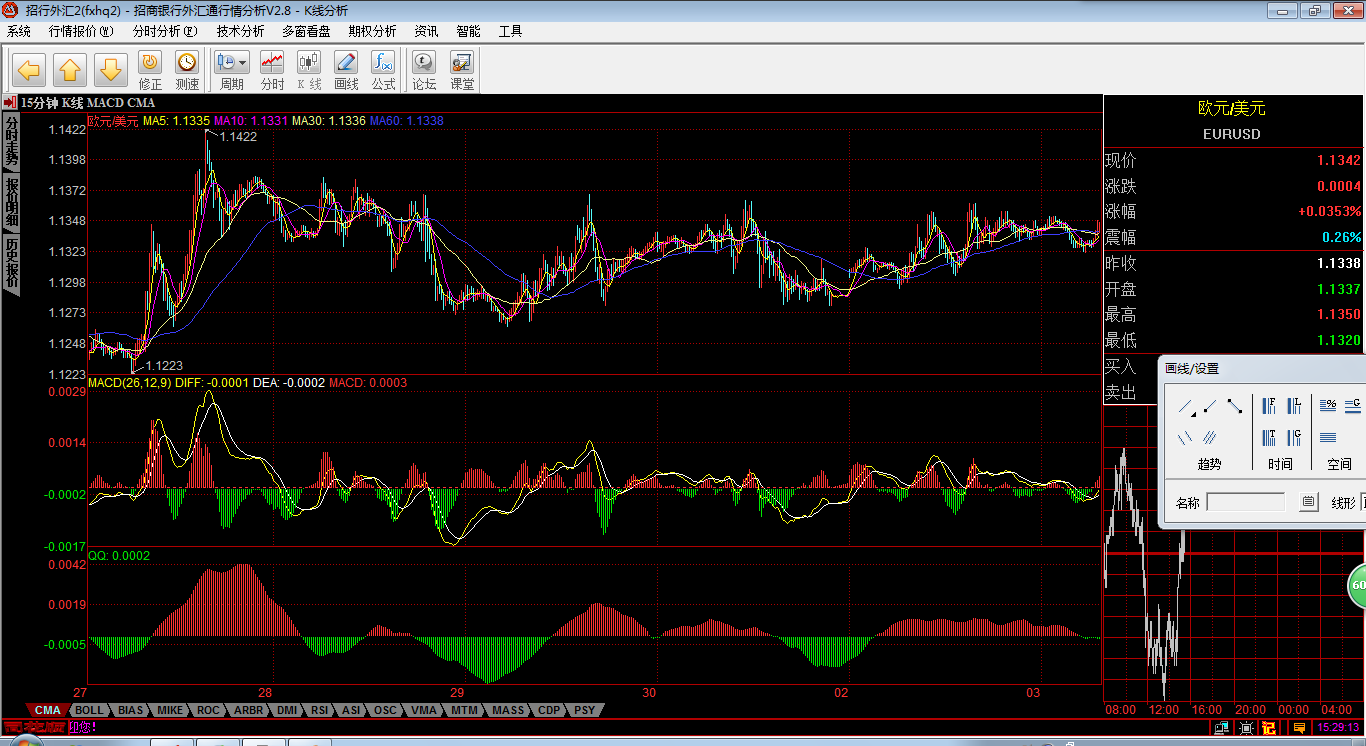Open the 期权分析 menu
Screen dimensions: 1366x746
(x=372, y=31)
